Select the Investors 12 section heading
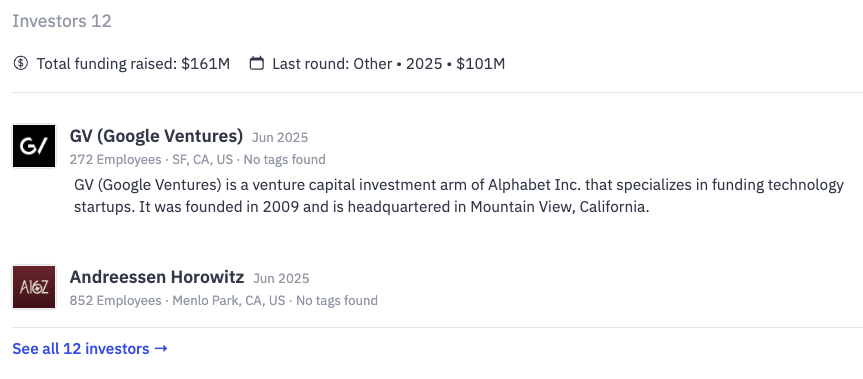Image resolution: width=863 pixels, height=379 pixels. (62, 21)
